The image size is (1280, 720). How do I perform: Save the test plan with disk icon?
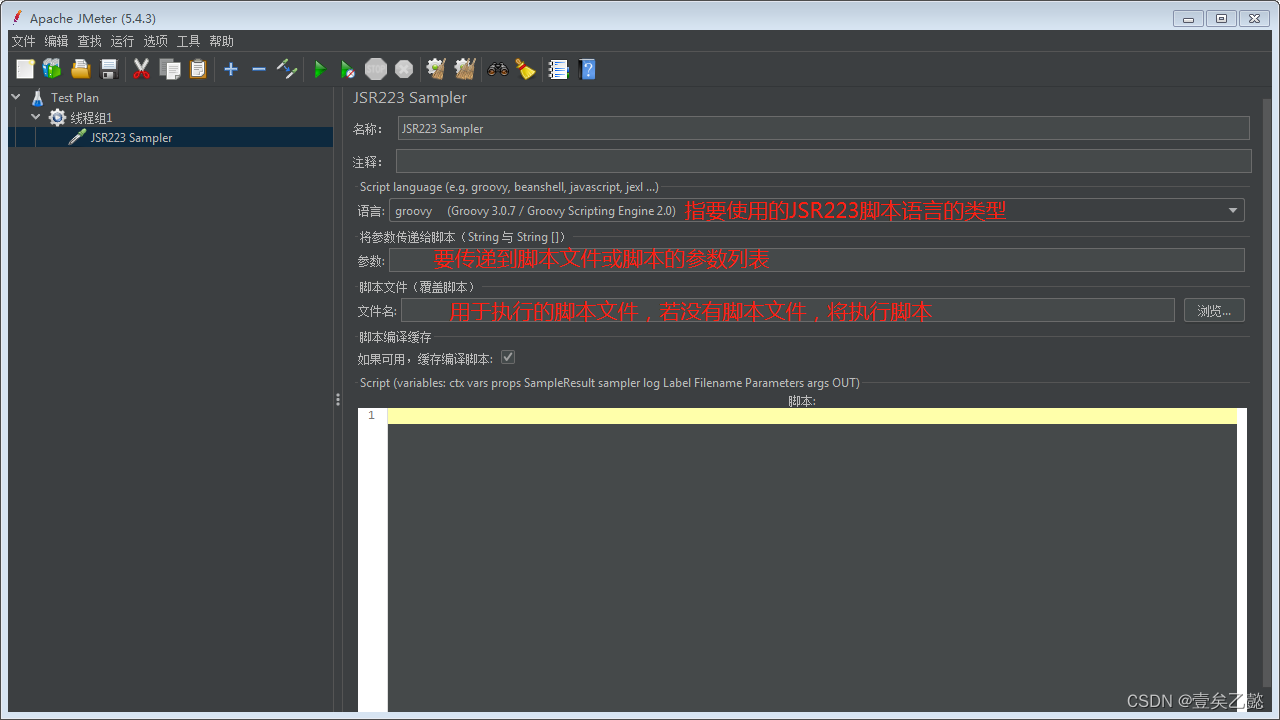(108, 69)
